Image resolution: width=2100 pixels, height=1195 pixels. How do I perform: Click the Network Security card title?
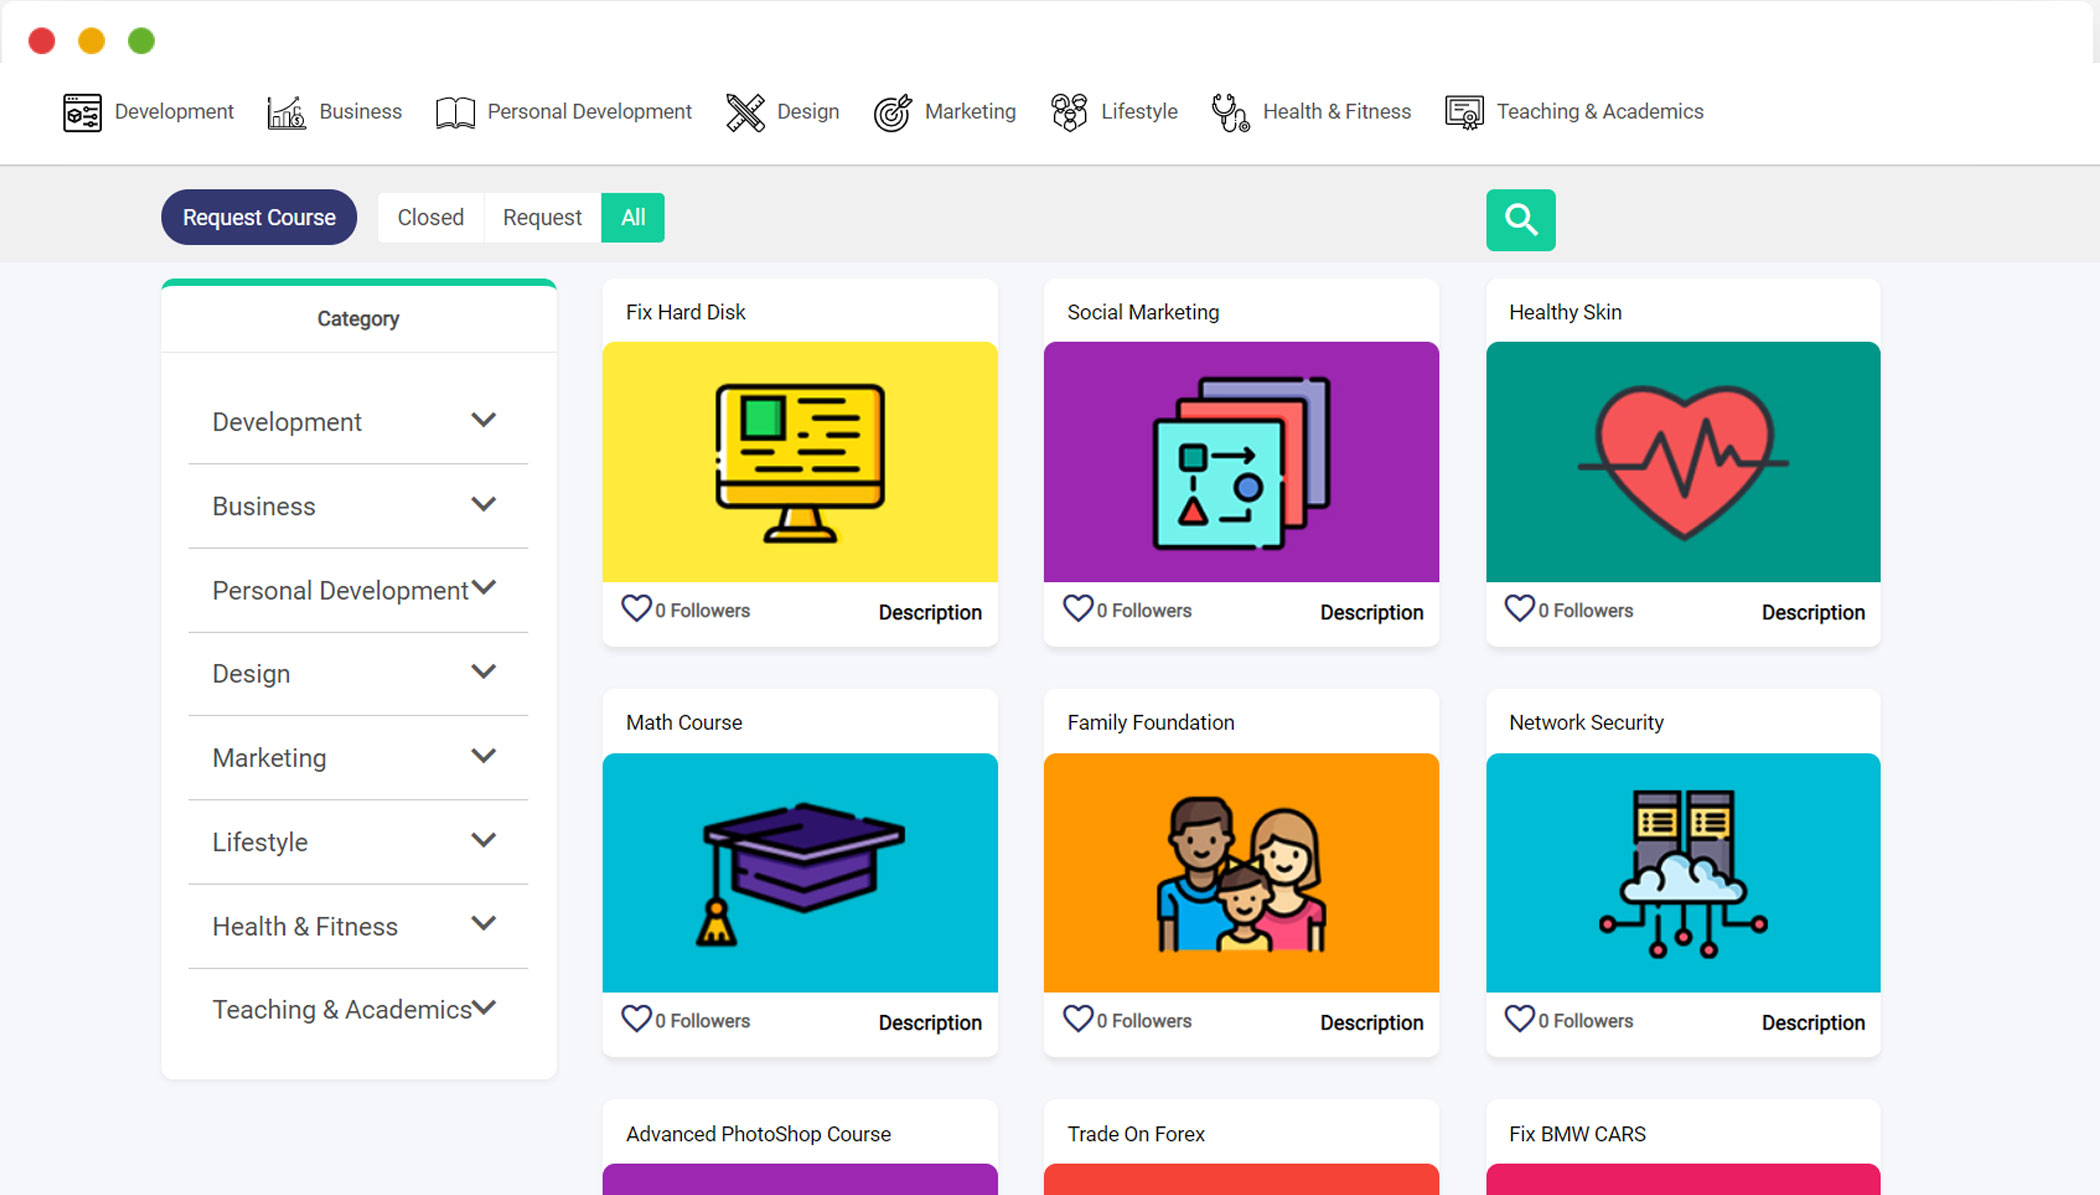tap(1586, 722)
